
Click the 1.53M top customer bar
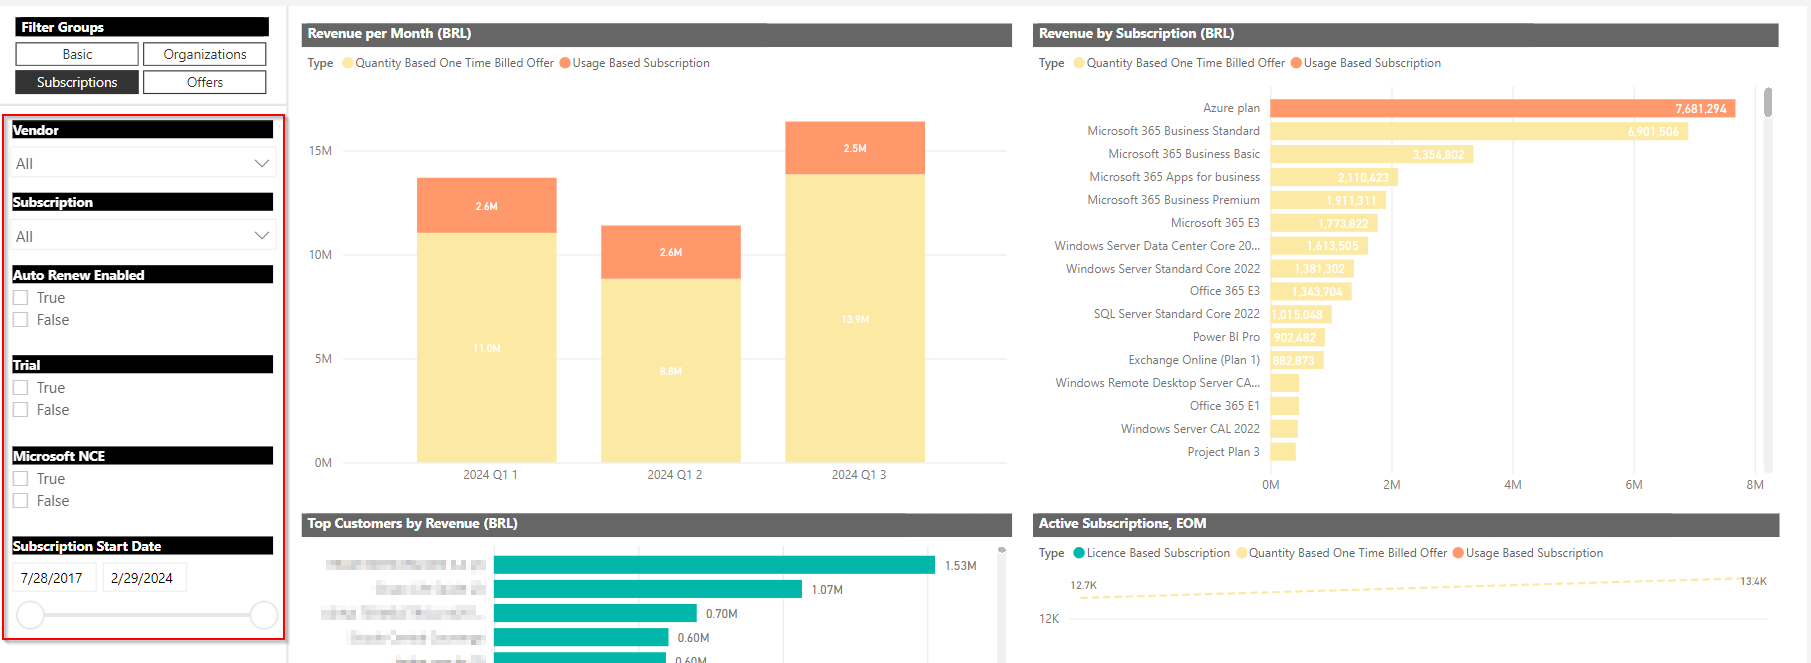(714, 565)
